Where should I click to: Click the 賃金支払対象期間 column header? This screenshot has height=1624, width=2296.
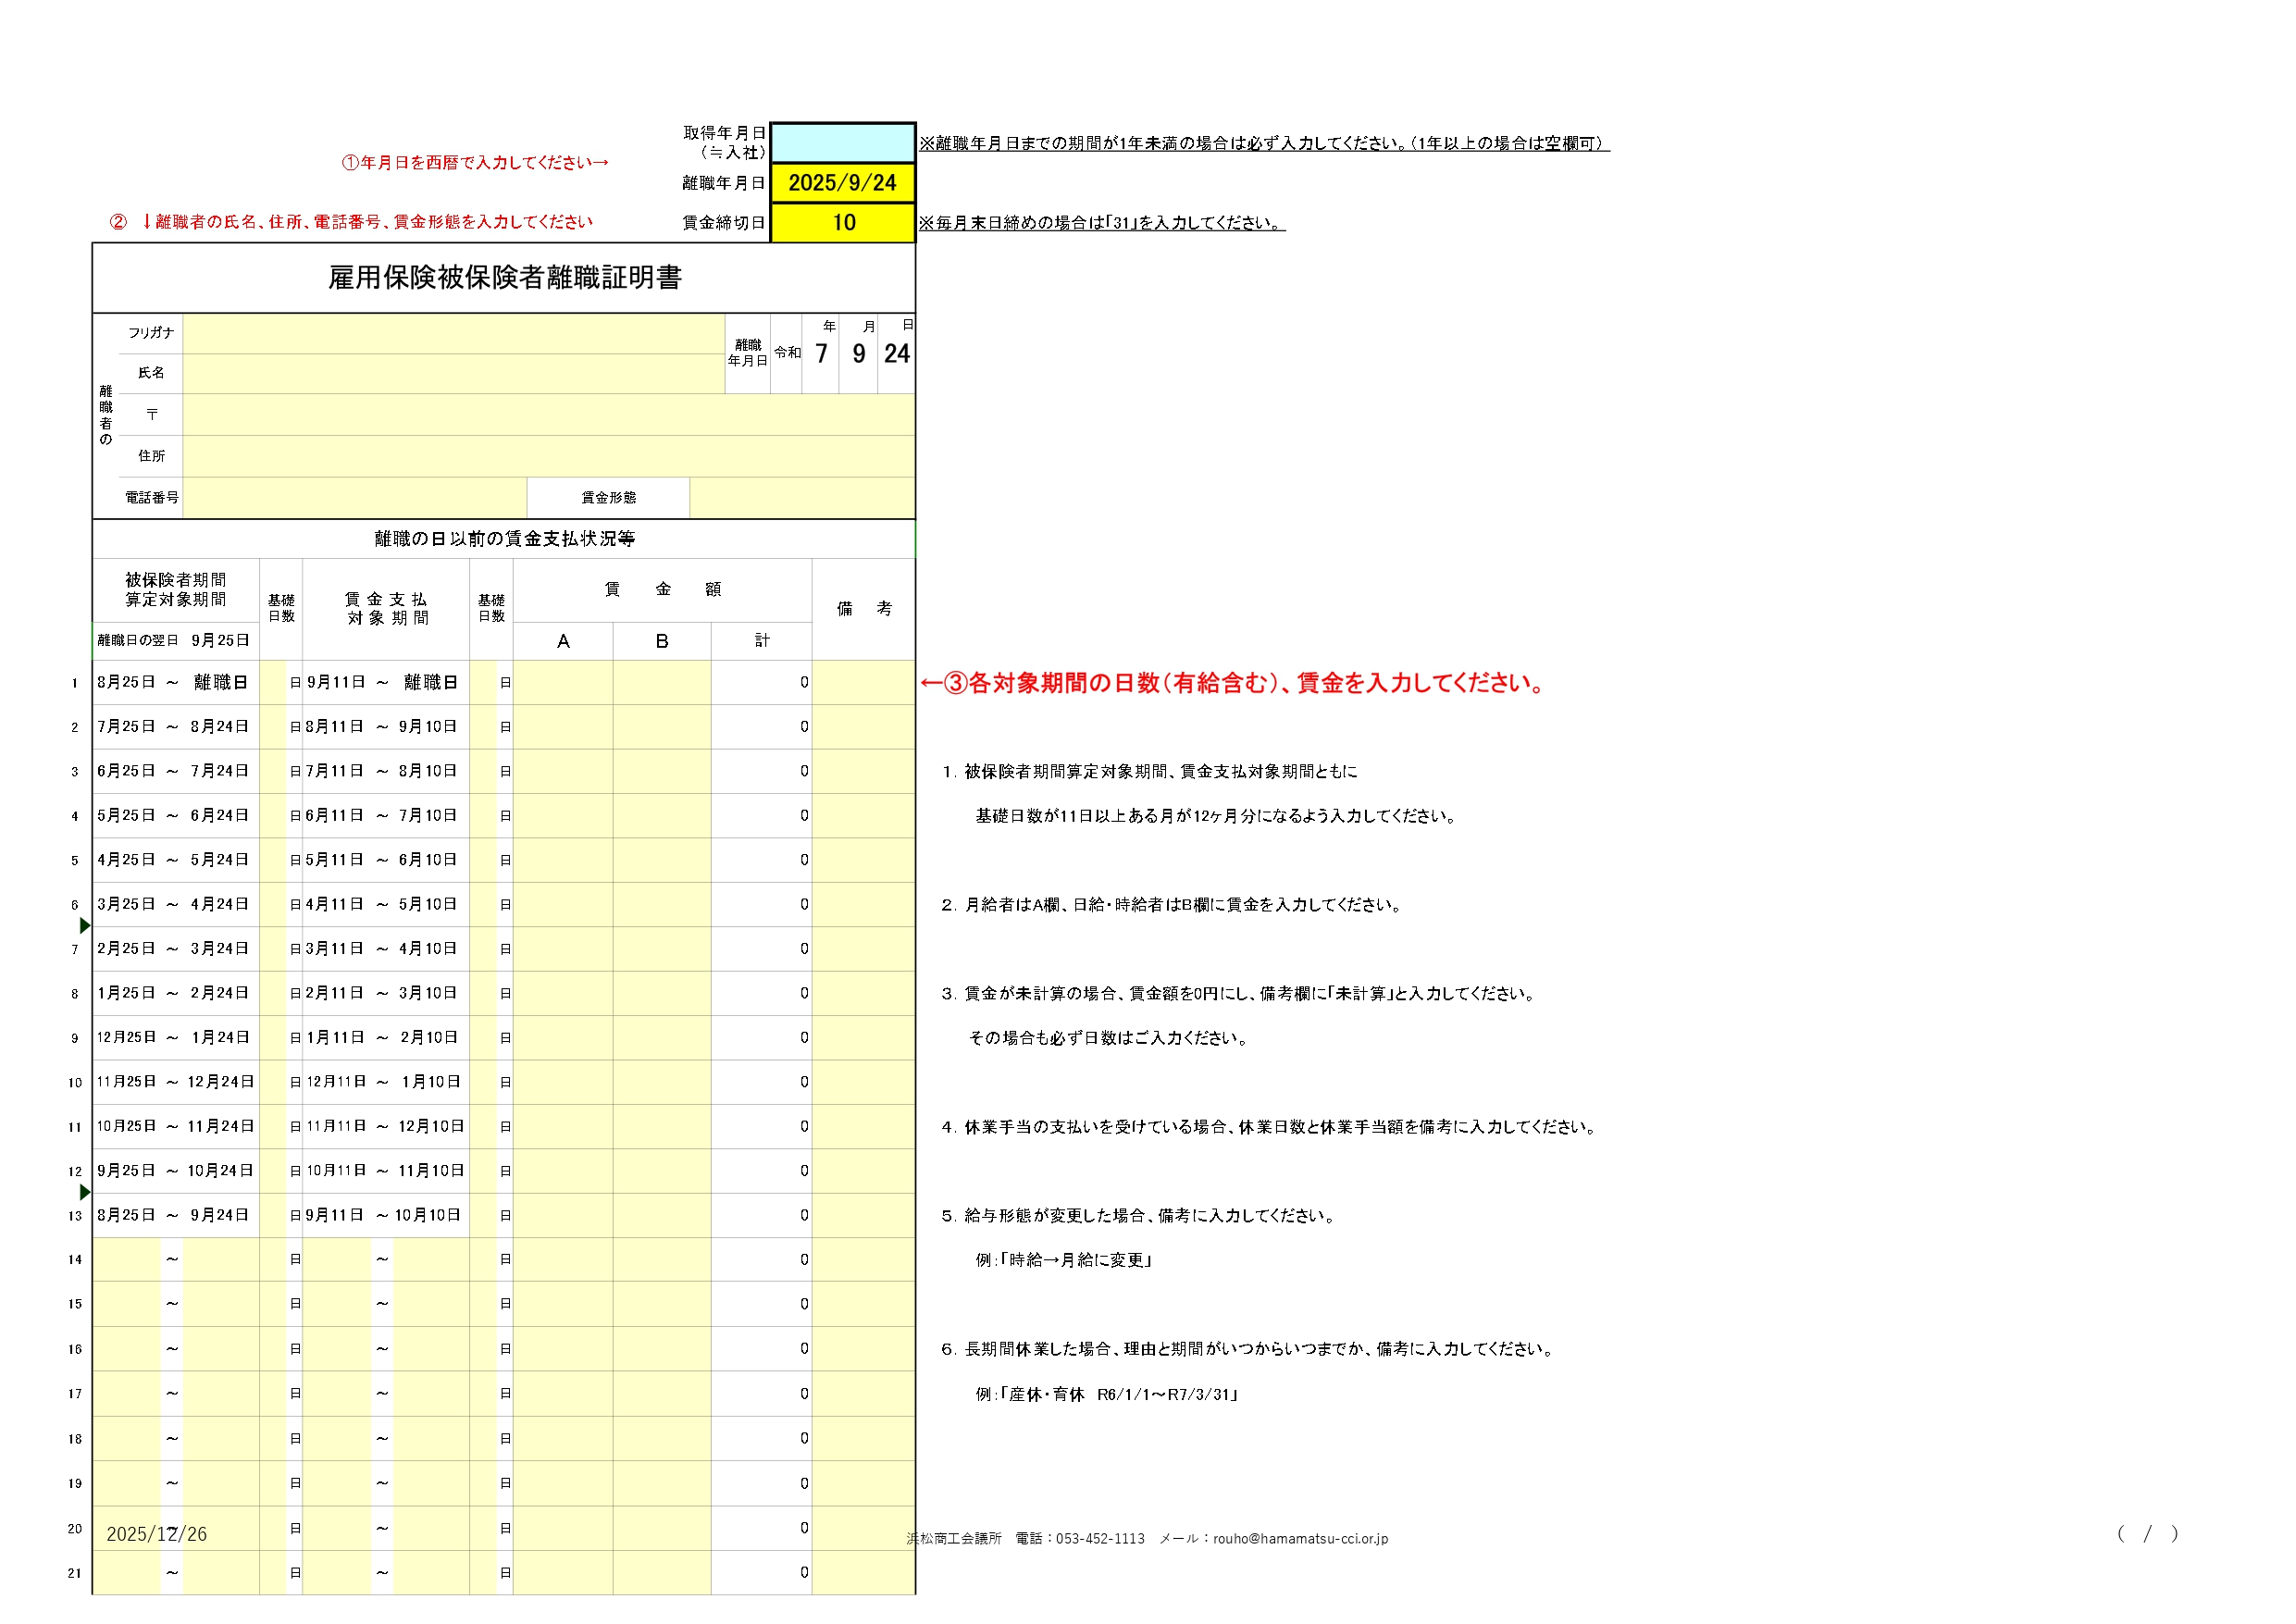point(386,608)
